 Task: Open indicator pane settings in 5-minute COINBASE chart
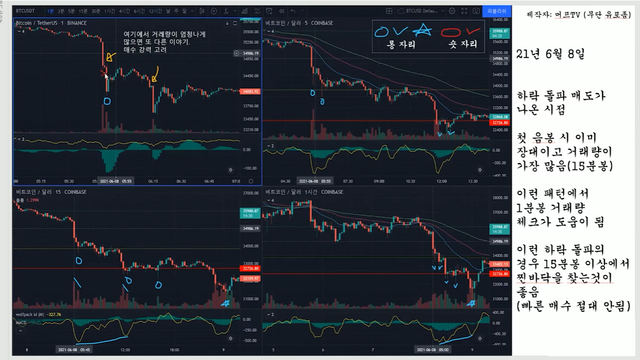[480, 170]
